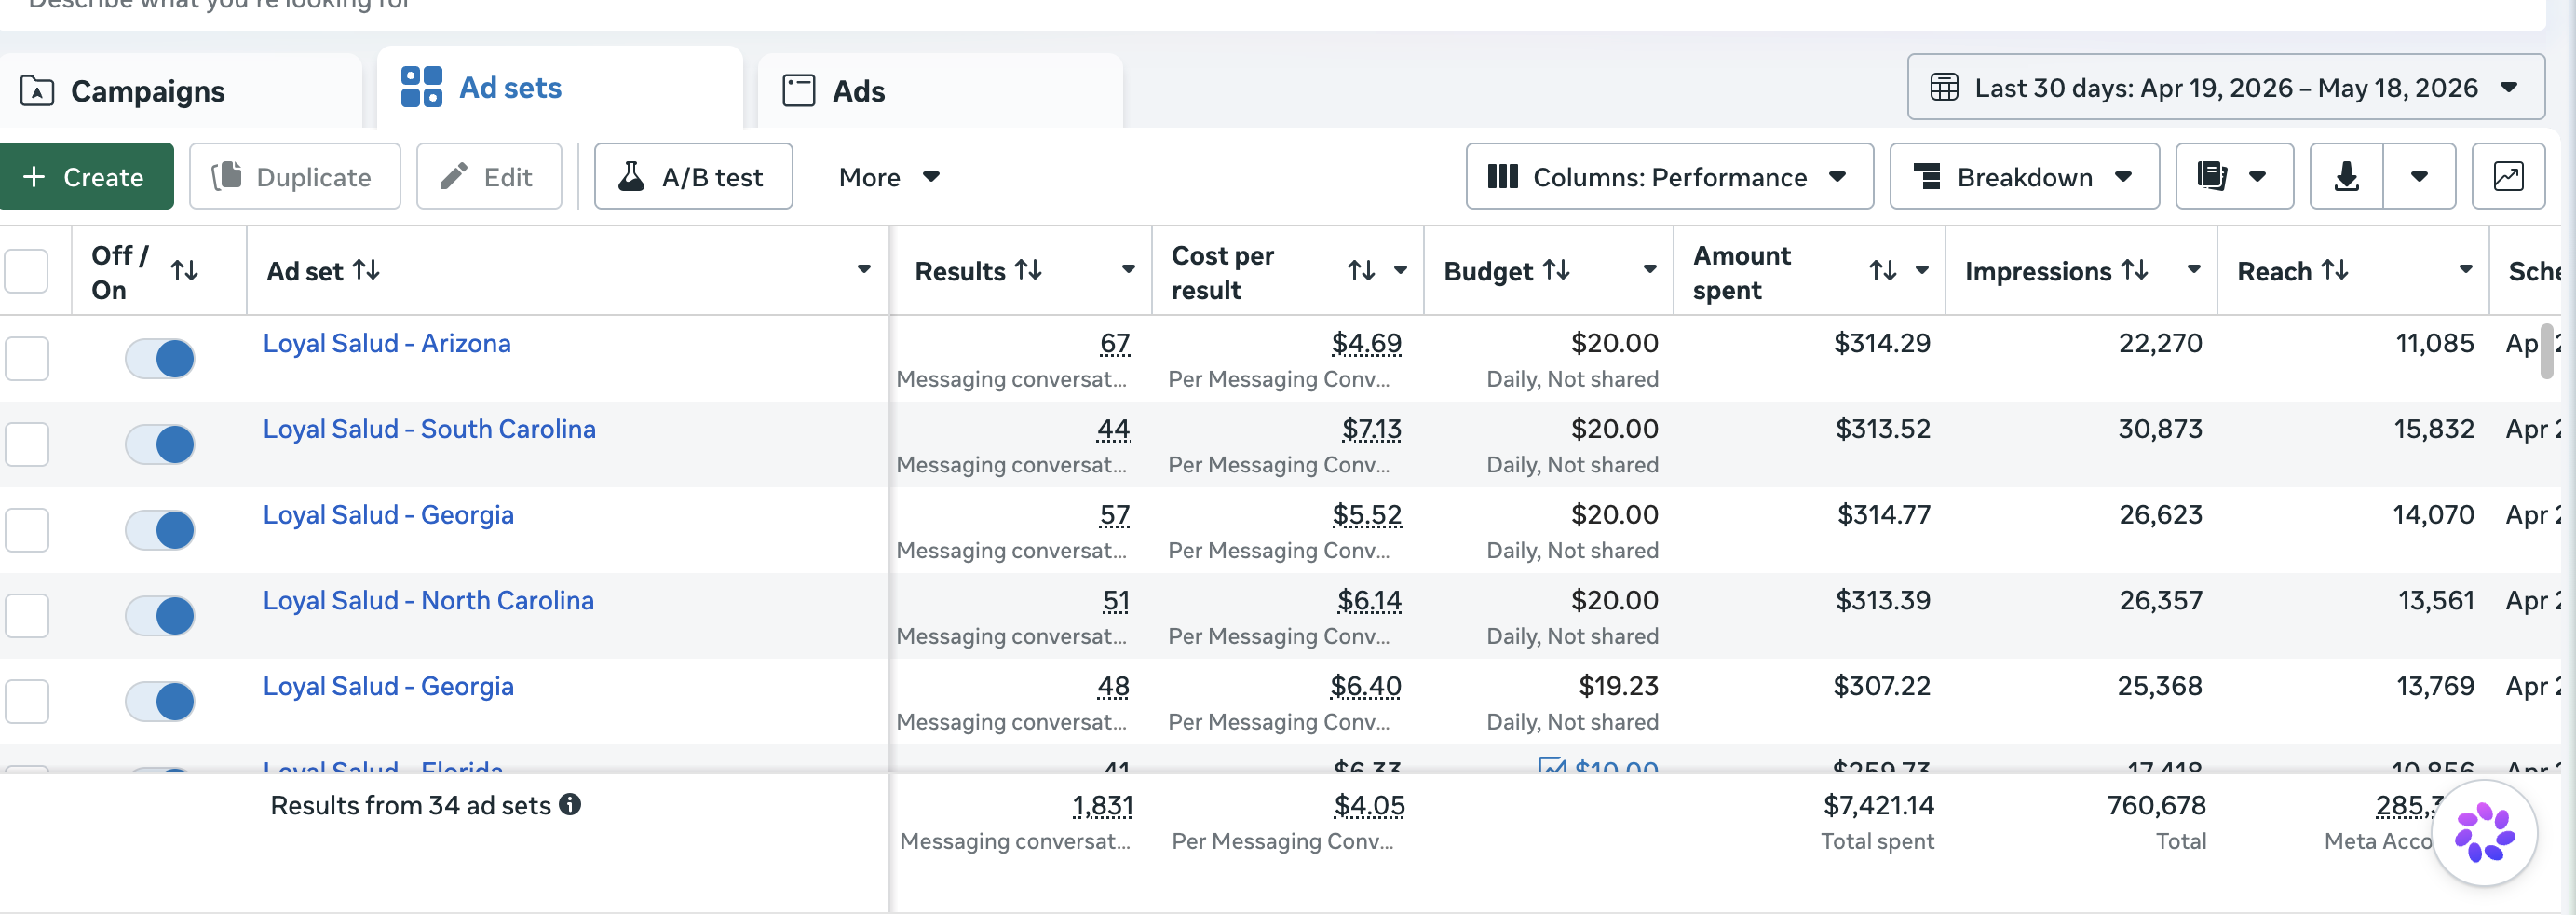Click the 67 results value for Arizona
The height and width of the screenshot is (915, 2576).
[1115, 343]
